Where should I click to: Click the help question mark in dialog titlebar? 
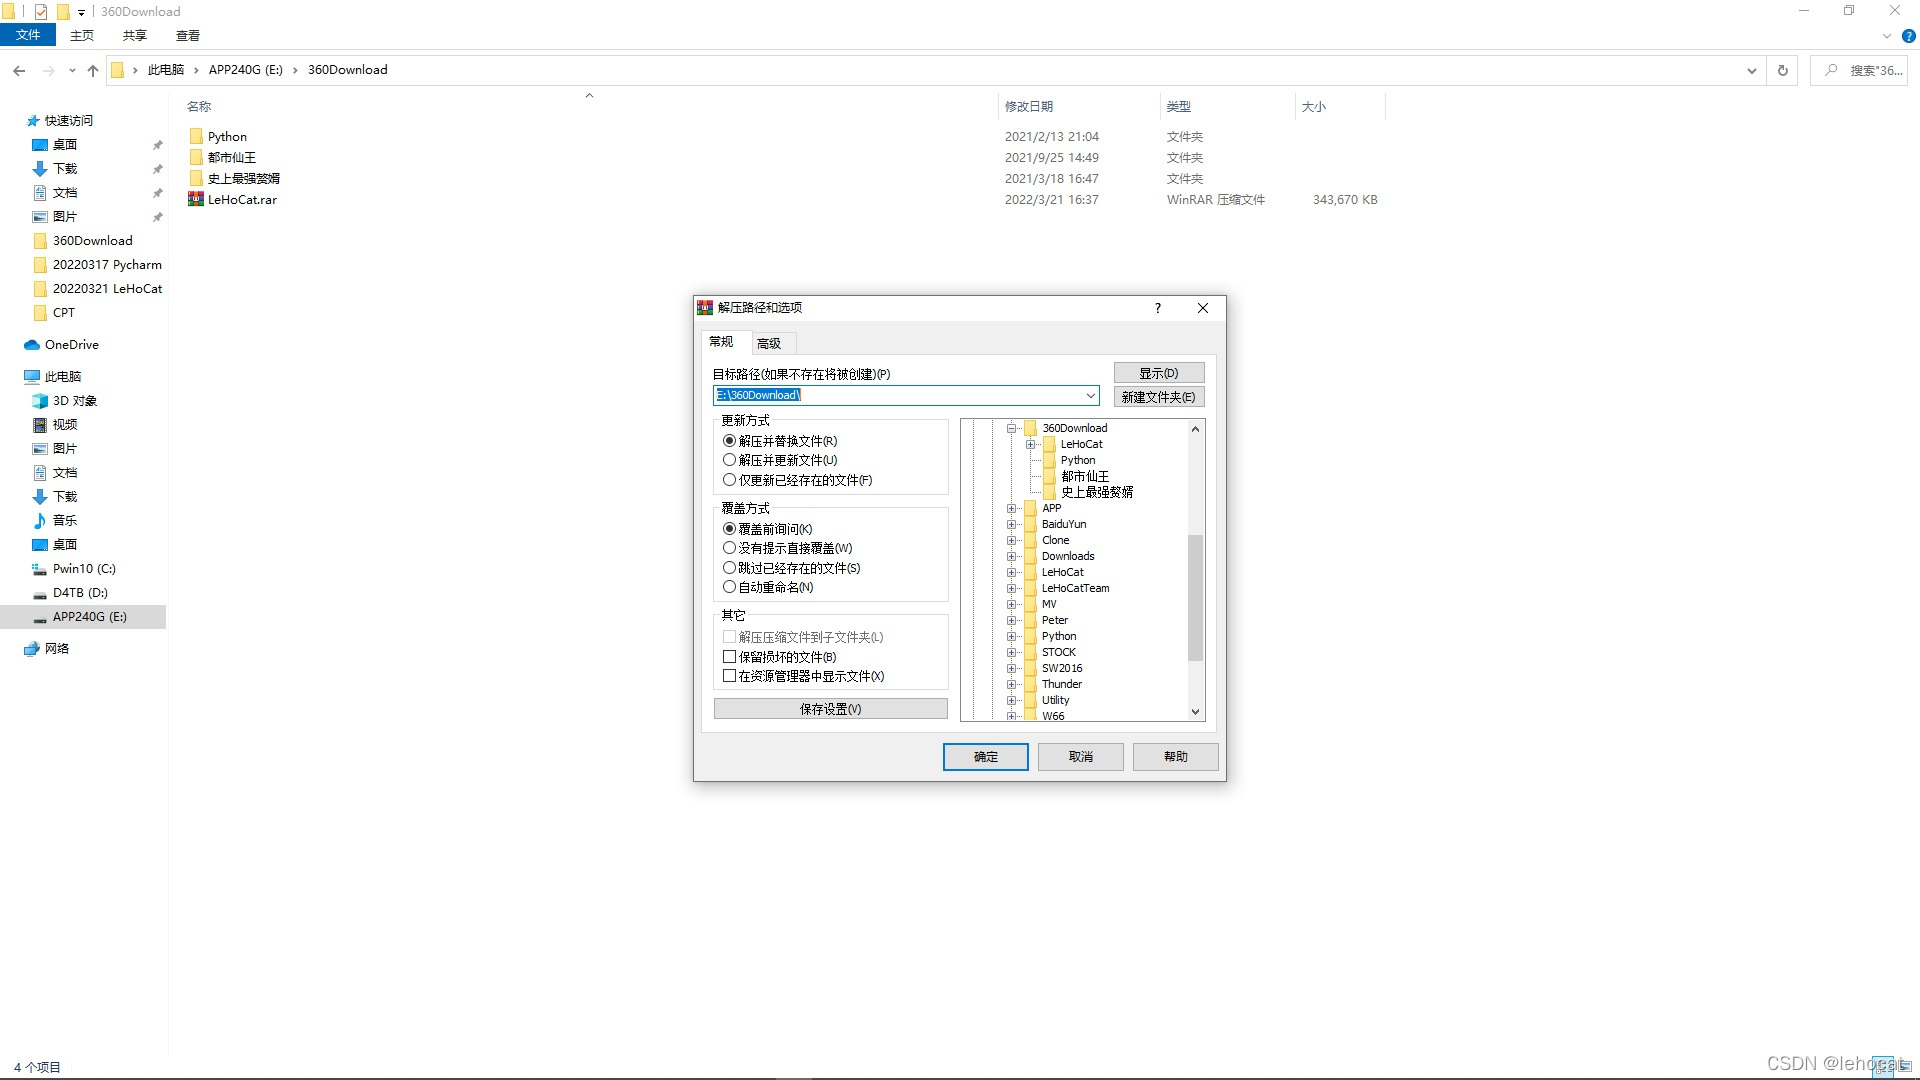click(x=1158, y=308)
